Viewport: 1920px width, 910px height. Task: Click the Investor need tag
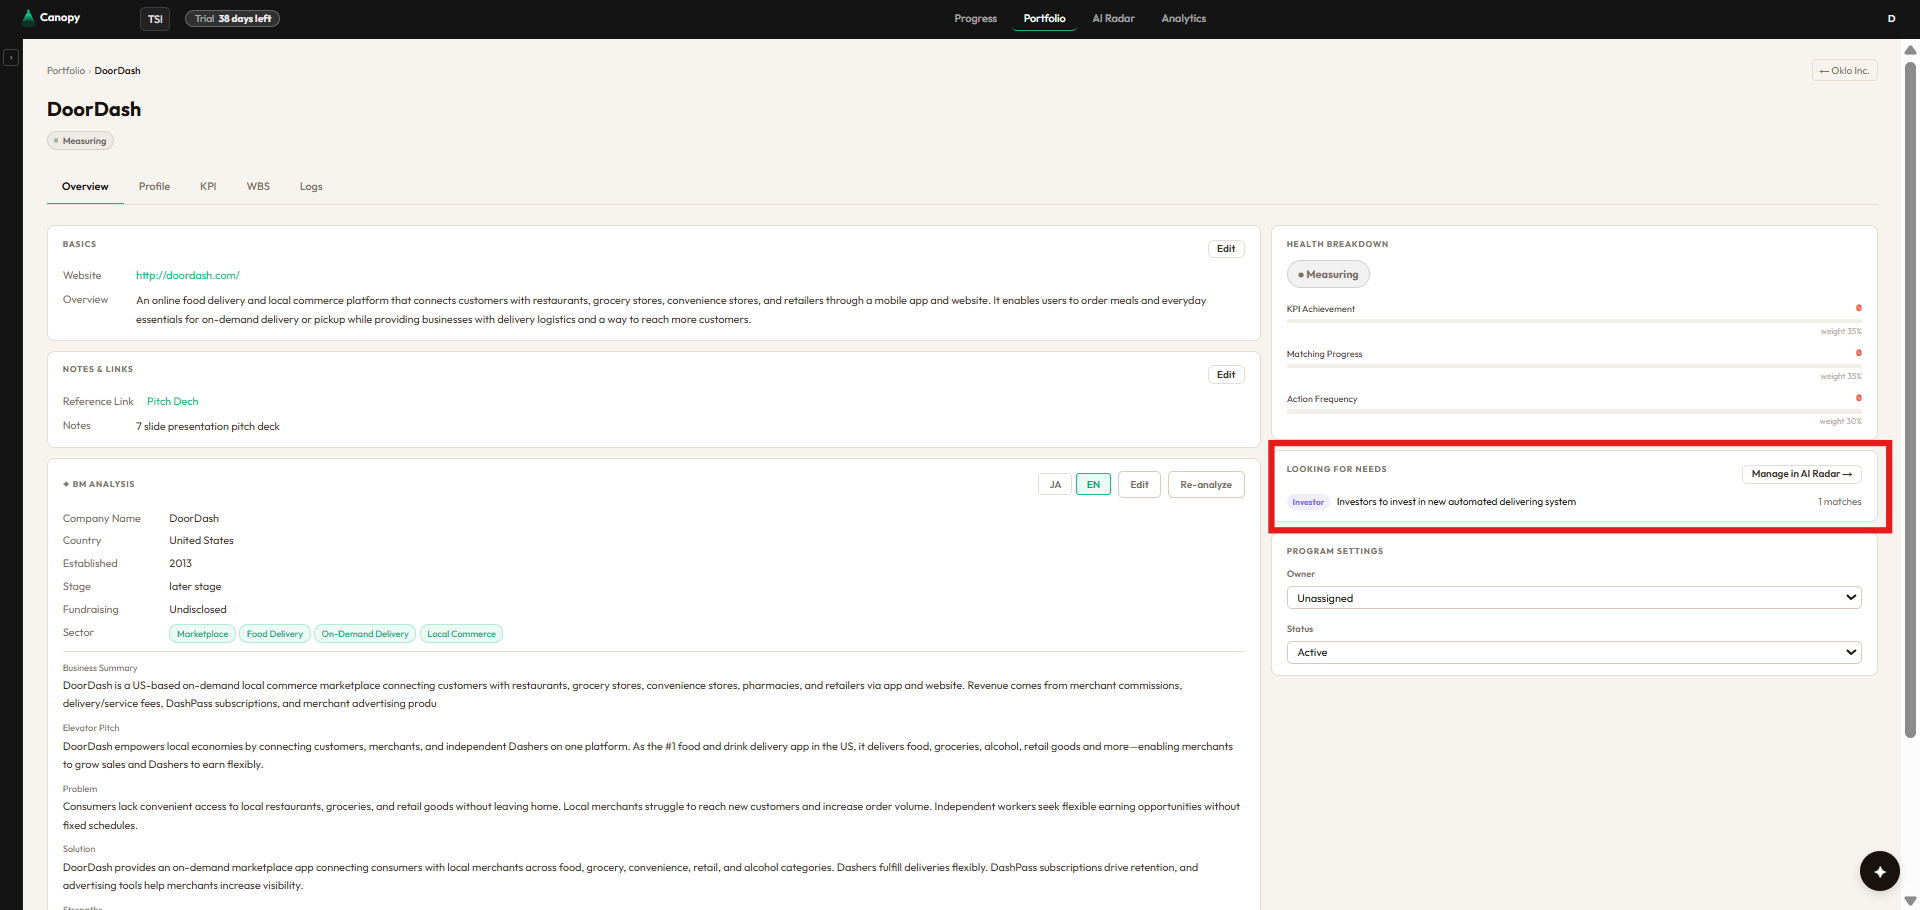1308,502
